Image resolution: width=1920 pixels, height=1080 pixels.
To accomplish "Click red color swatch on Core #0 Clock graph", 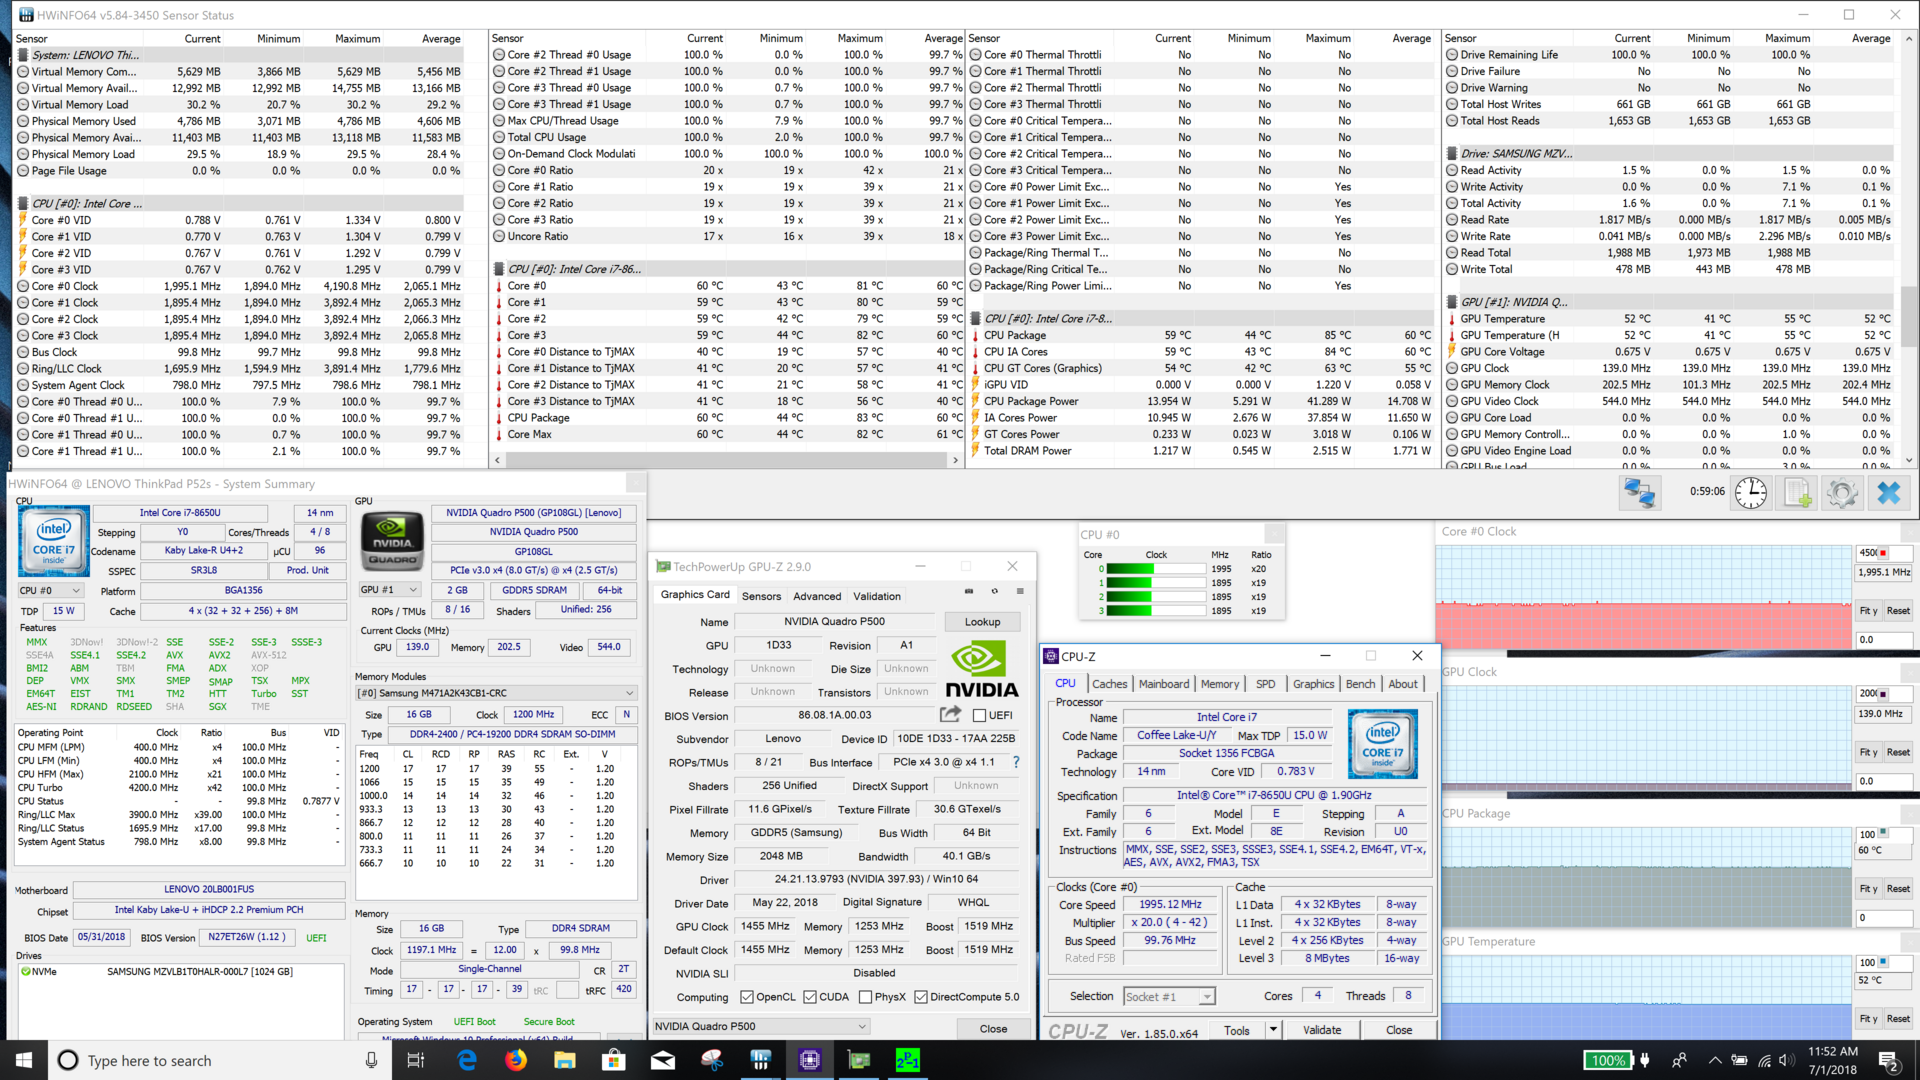I will [1884, 552].
